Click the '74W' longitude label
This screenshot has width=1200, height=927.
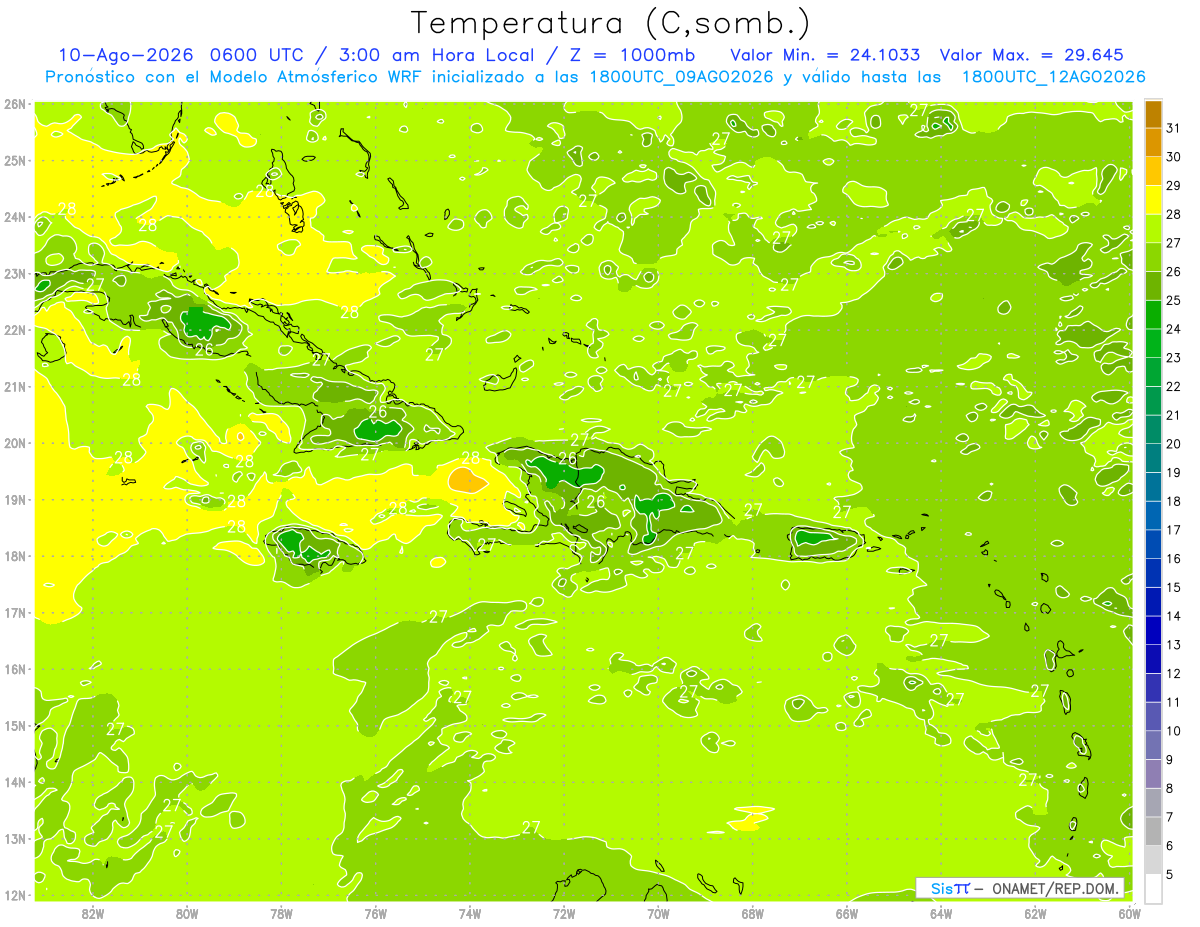tap(470, 913)
